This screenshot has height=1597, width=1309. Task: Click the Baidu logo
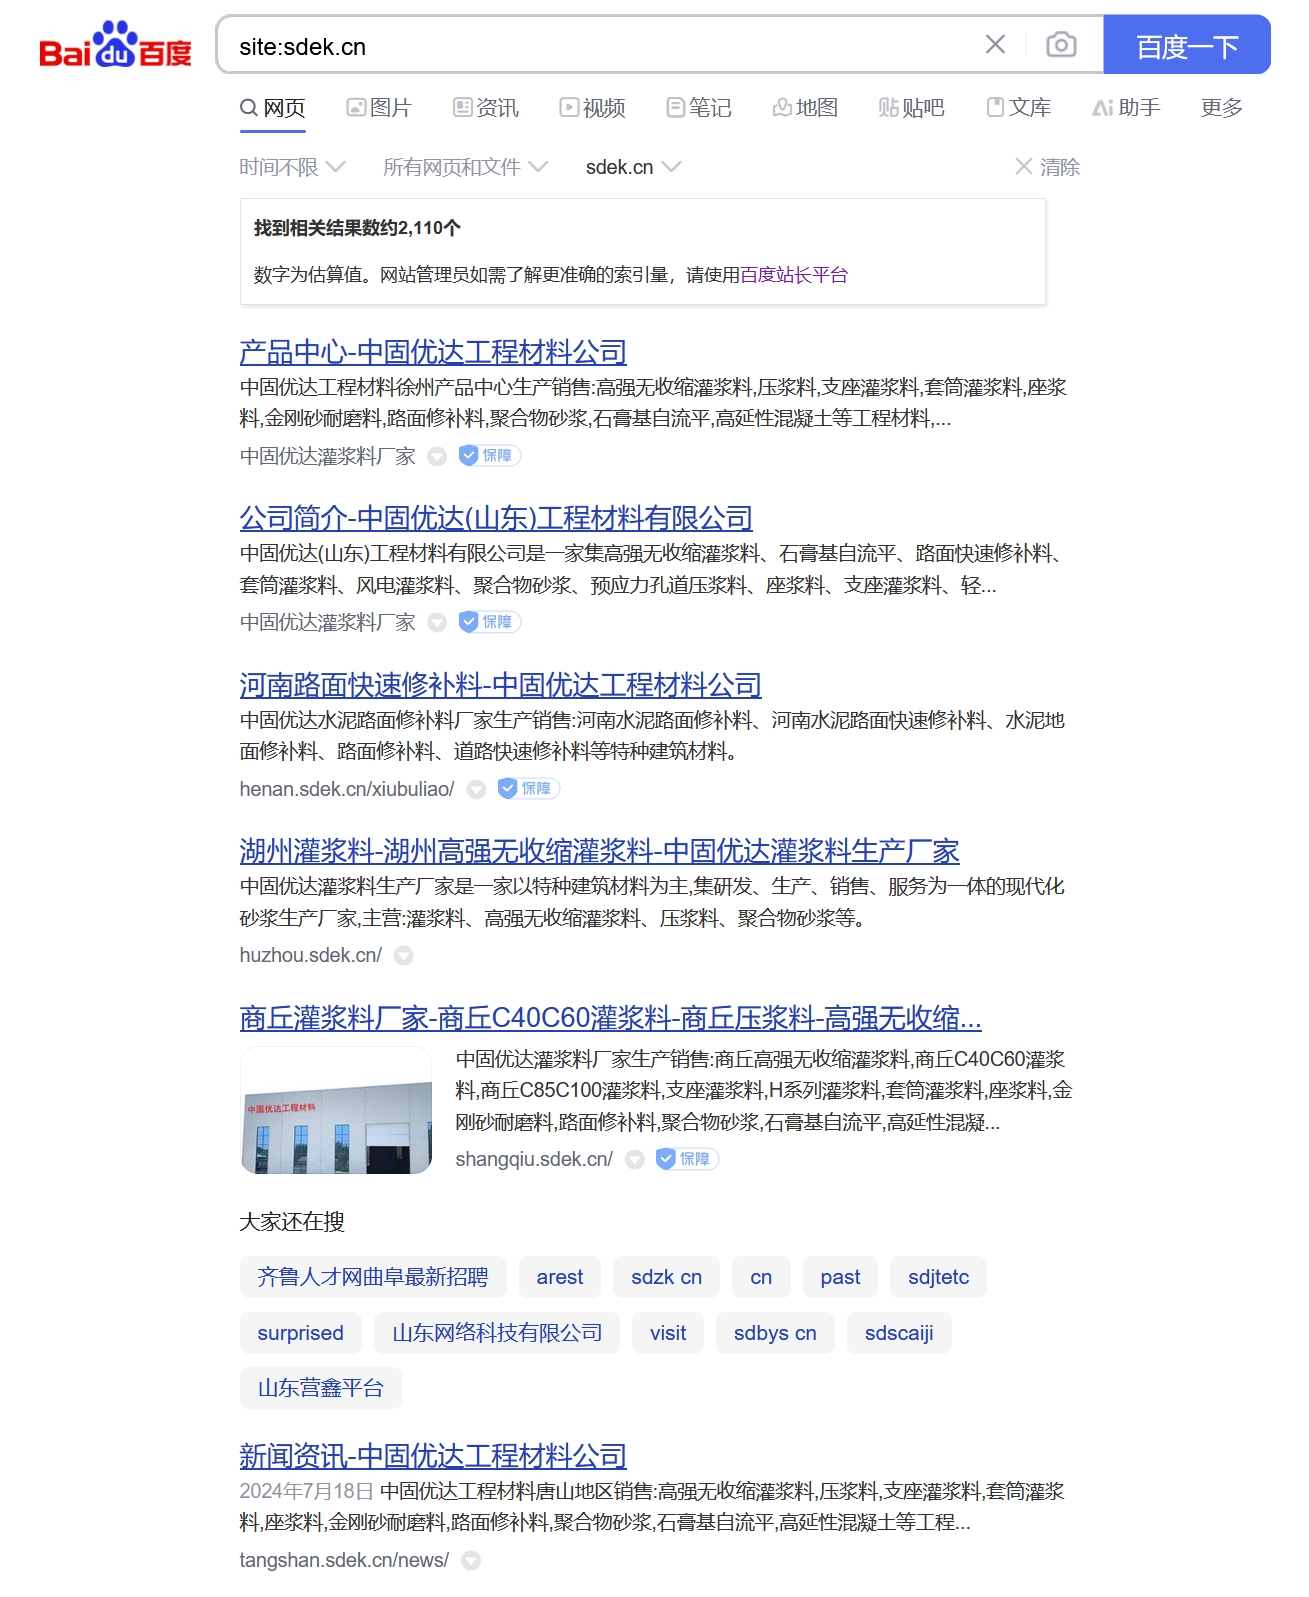coord(115,45)
